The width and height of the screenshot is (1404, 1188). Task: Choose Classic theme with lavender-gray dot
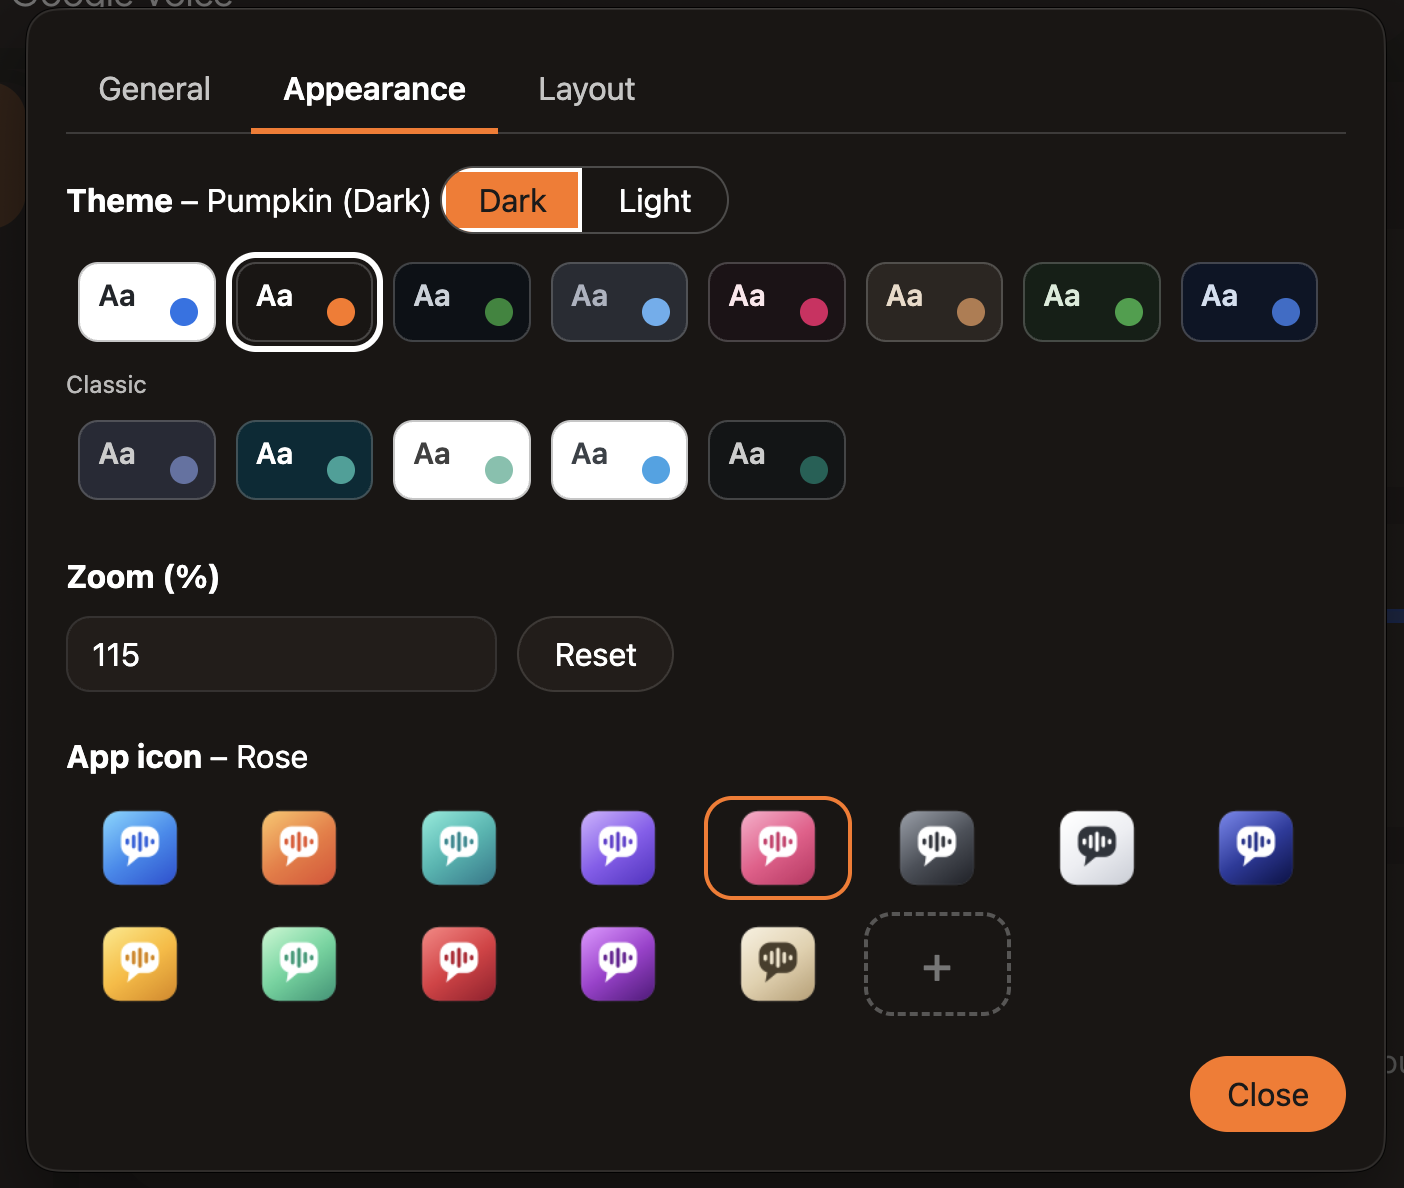[x=147, y=460]
